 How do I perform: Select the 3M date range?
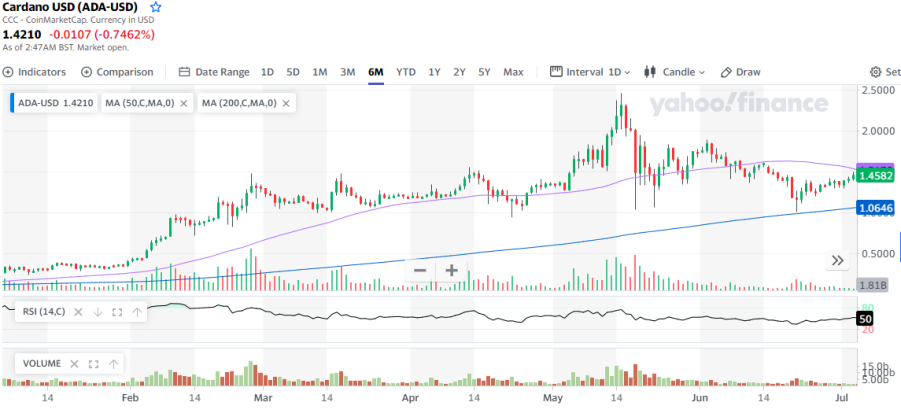pyautogui.click(x=348, y=72)
